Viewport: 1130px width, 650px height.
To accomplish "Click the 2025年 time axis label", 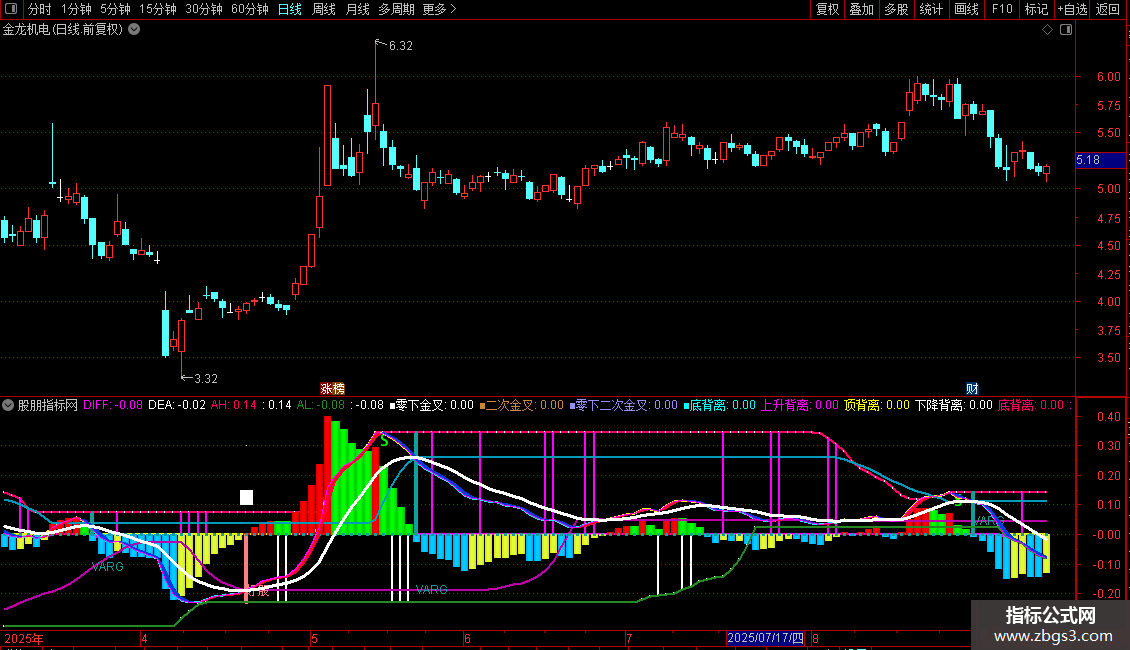I will click(x=24, y=638).
